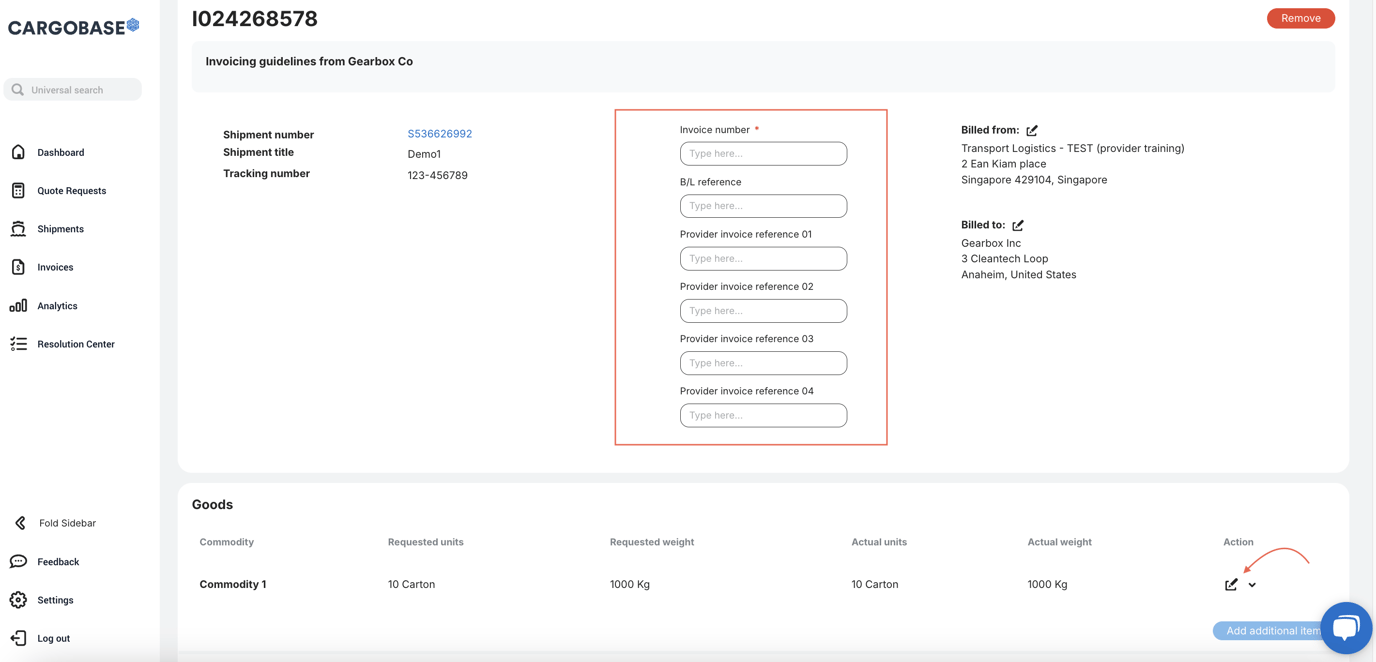Remove this invoice draft
This screenshot has width=1376, height=662.
tap(1300, 17)
